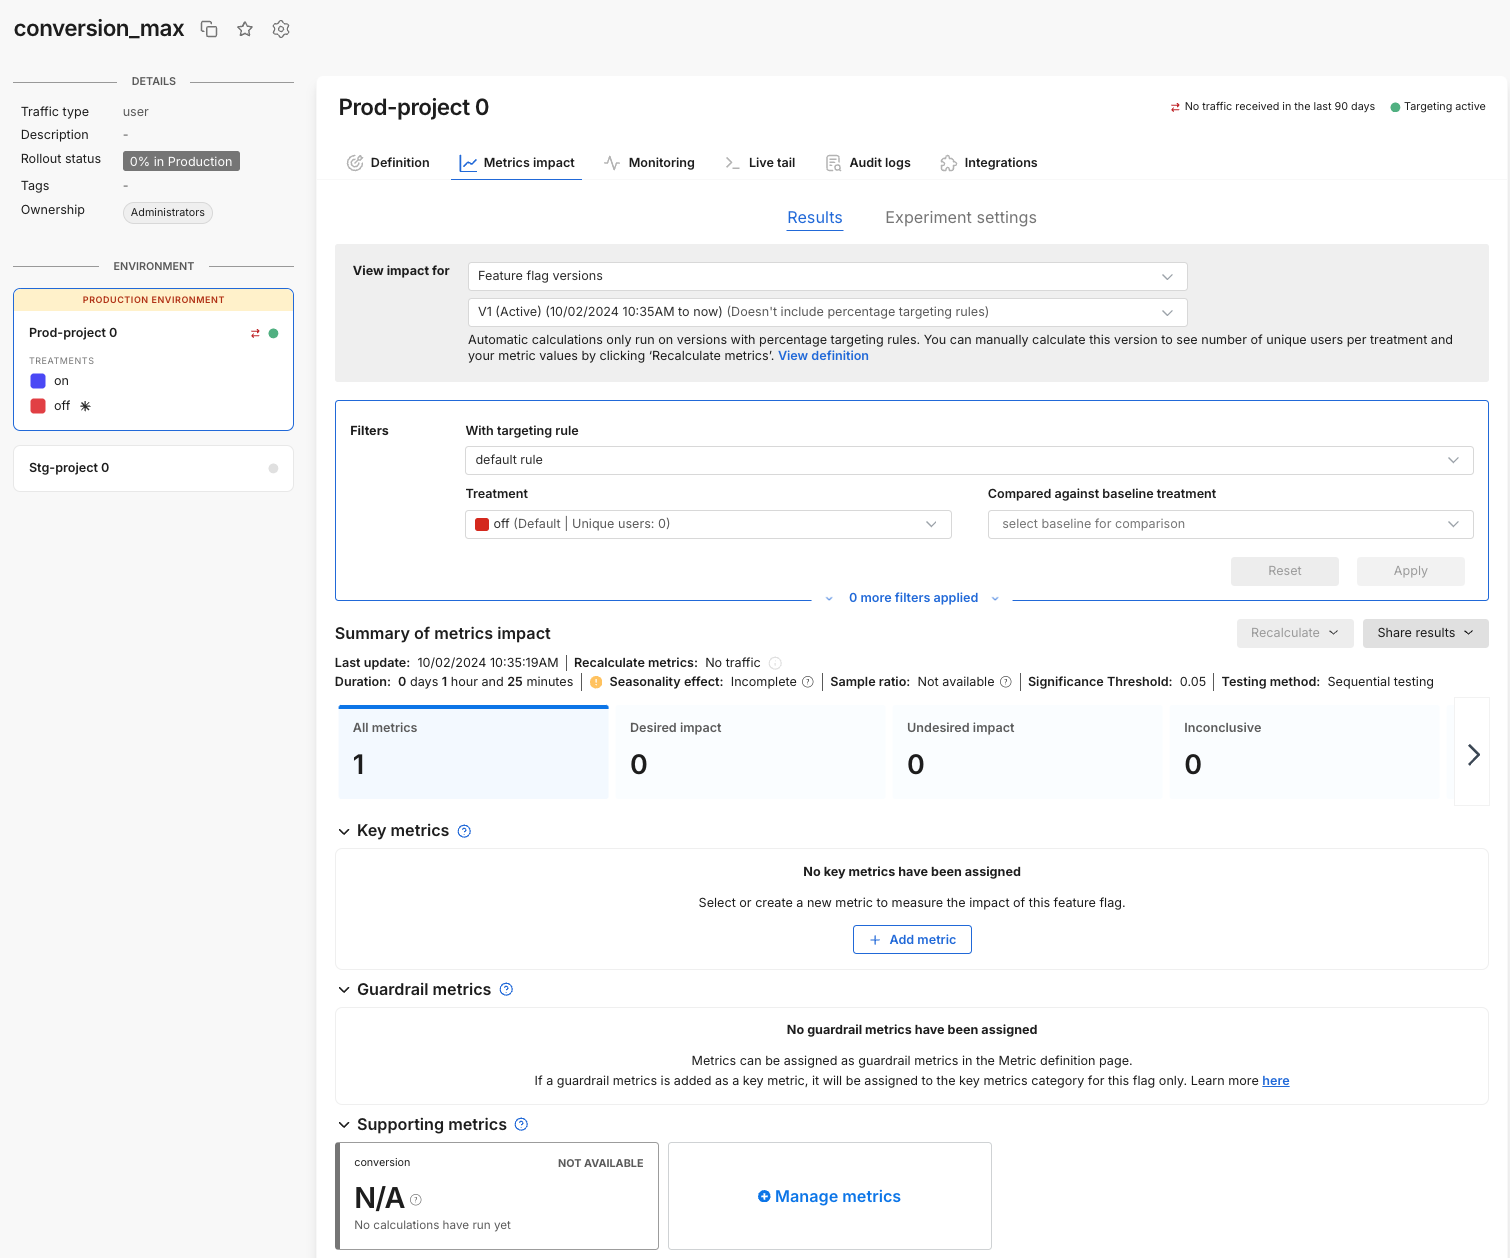Viewport: 1510px width, 1258px height.
Task: Open the Feature flag versions dropdown
Action: click(827, 276)
